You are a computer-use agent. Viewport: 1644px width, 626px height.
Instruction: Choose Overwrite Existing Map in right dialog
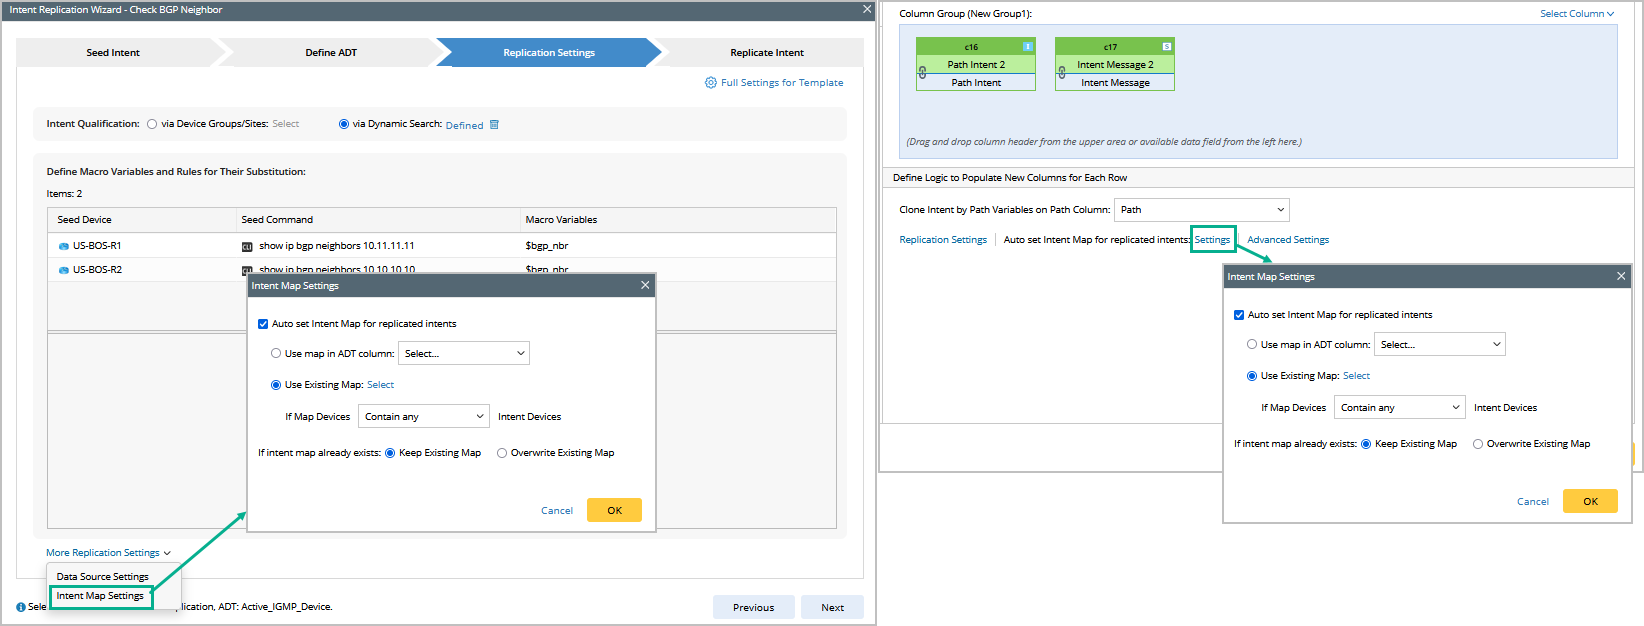(1478, 444)
